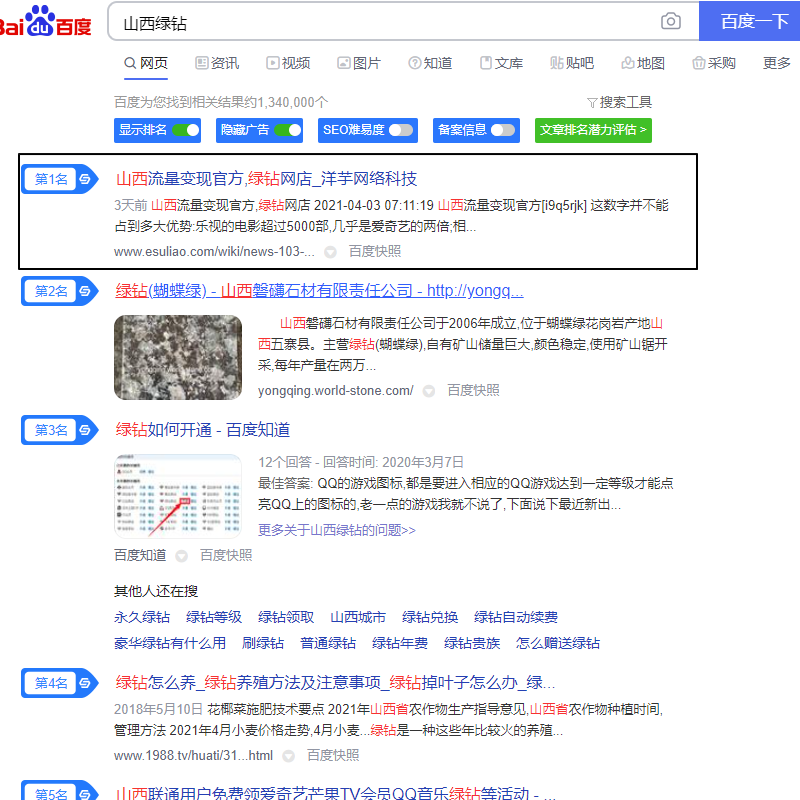The width and height of the screenshot is (800, 800).
Task: Enable the 备案信息 switch
Action: point(503,130)
